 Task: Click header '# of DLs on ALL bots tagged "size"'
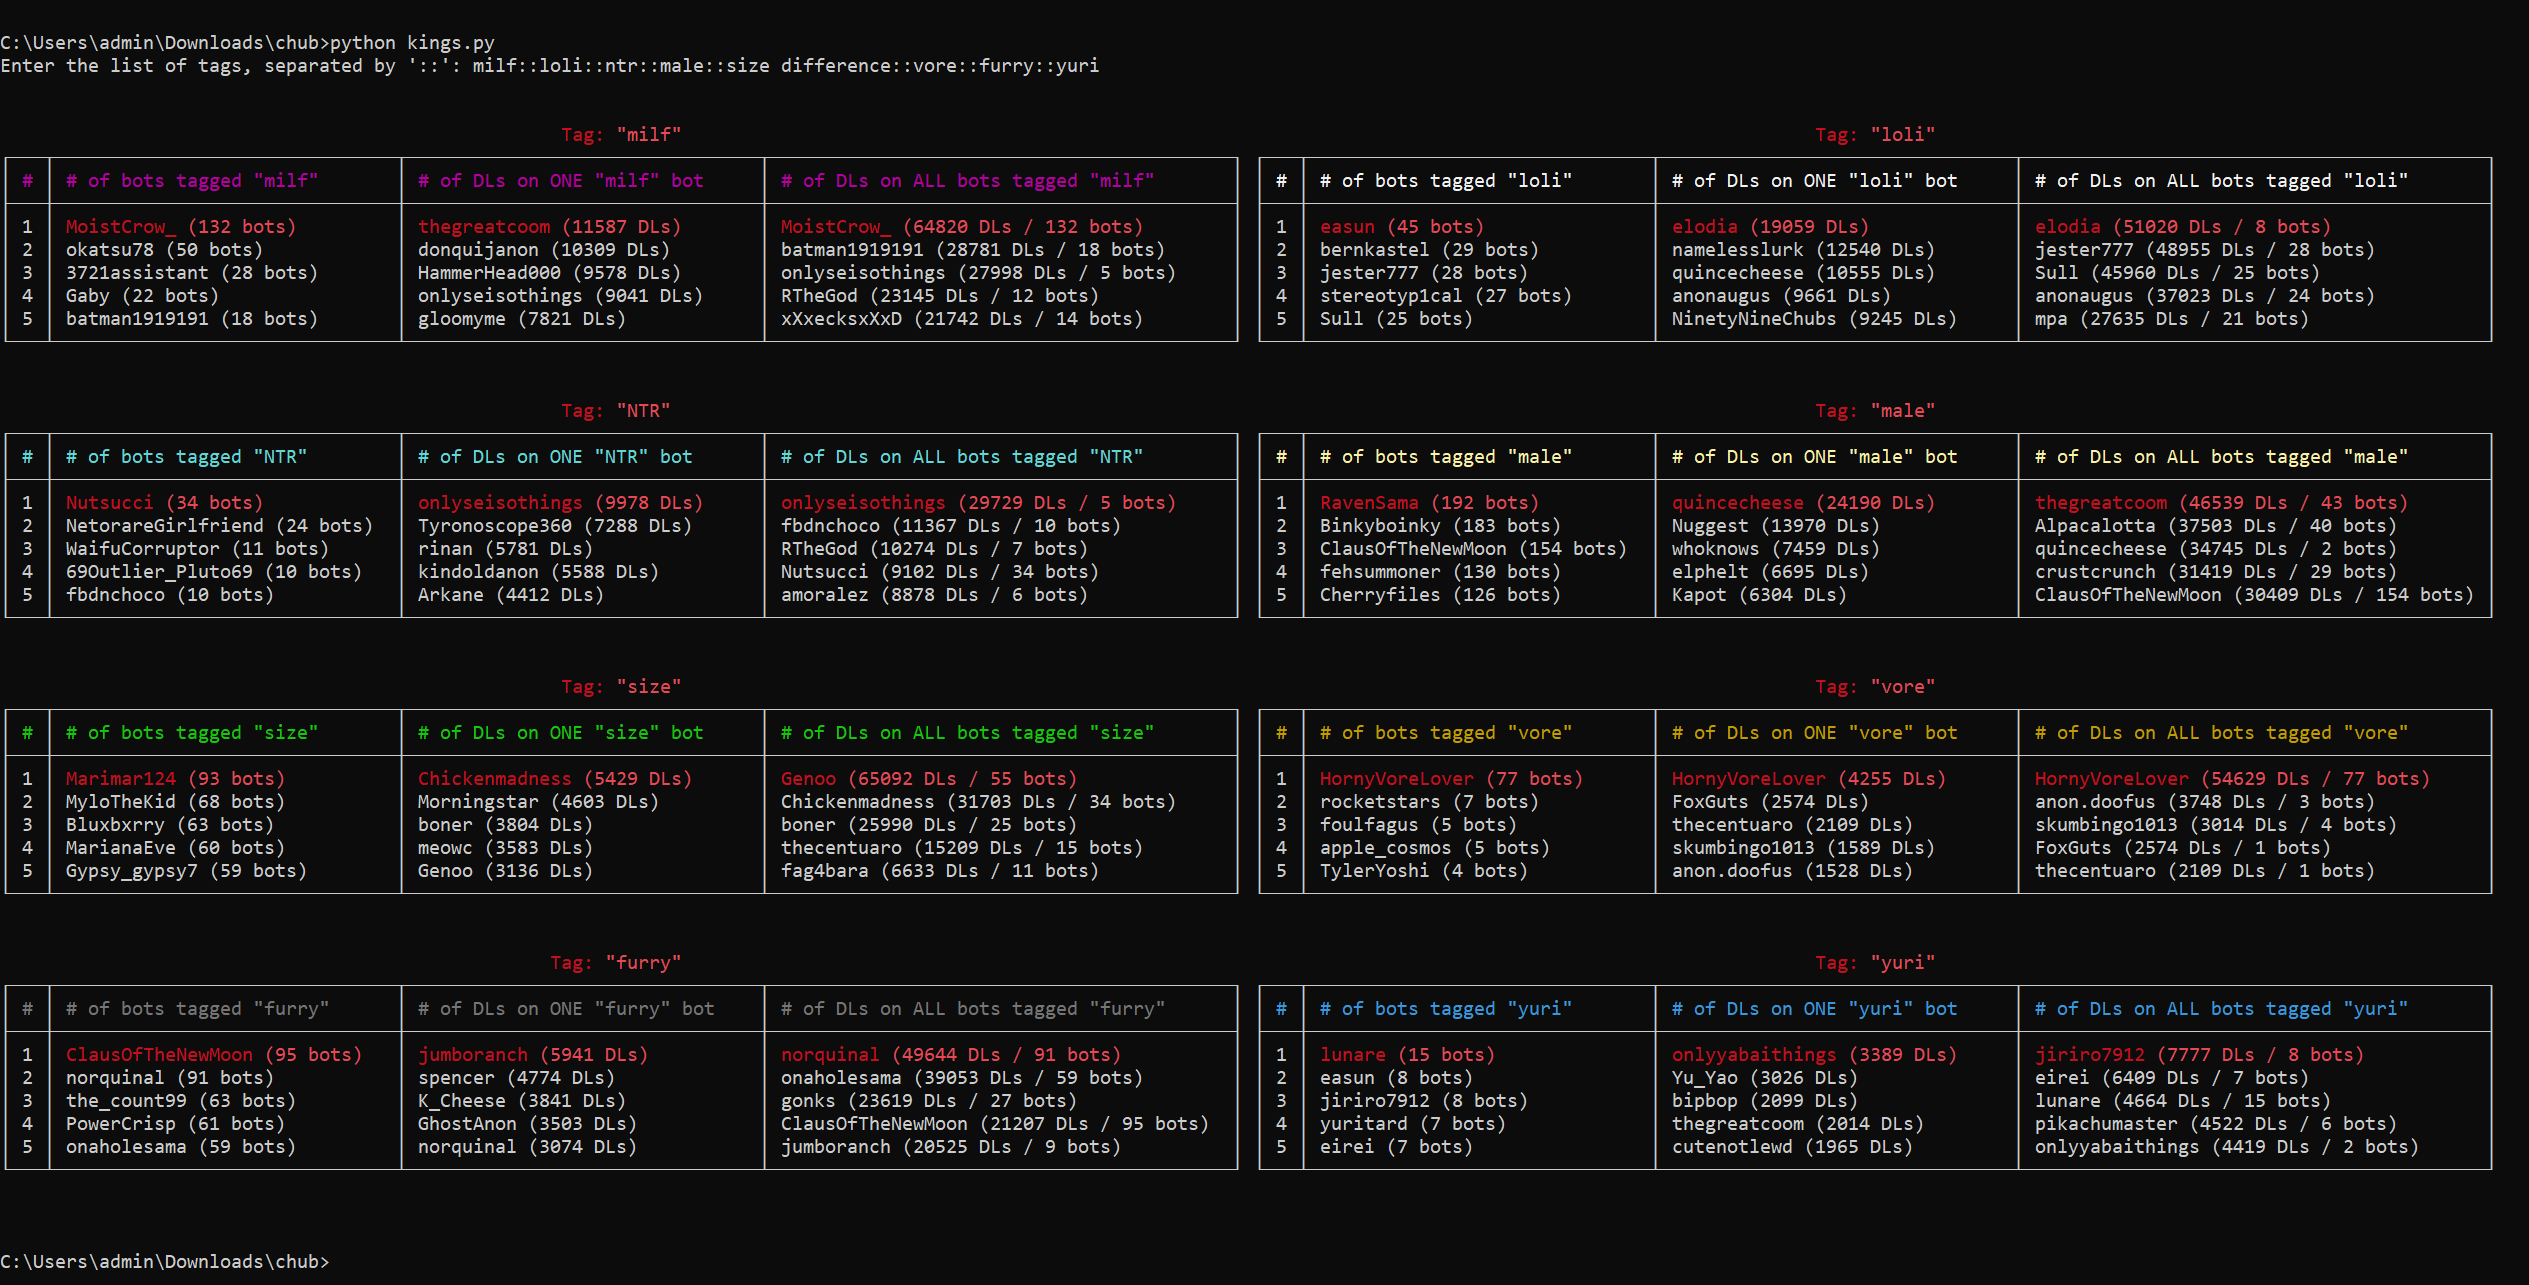pyautogui.click(x=967, y=732)
